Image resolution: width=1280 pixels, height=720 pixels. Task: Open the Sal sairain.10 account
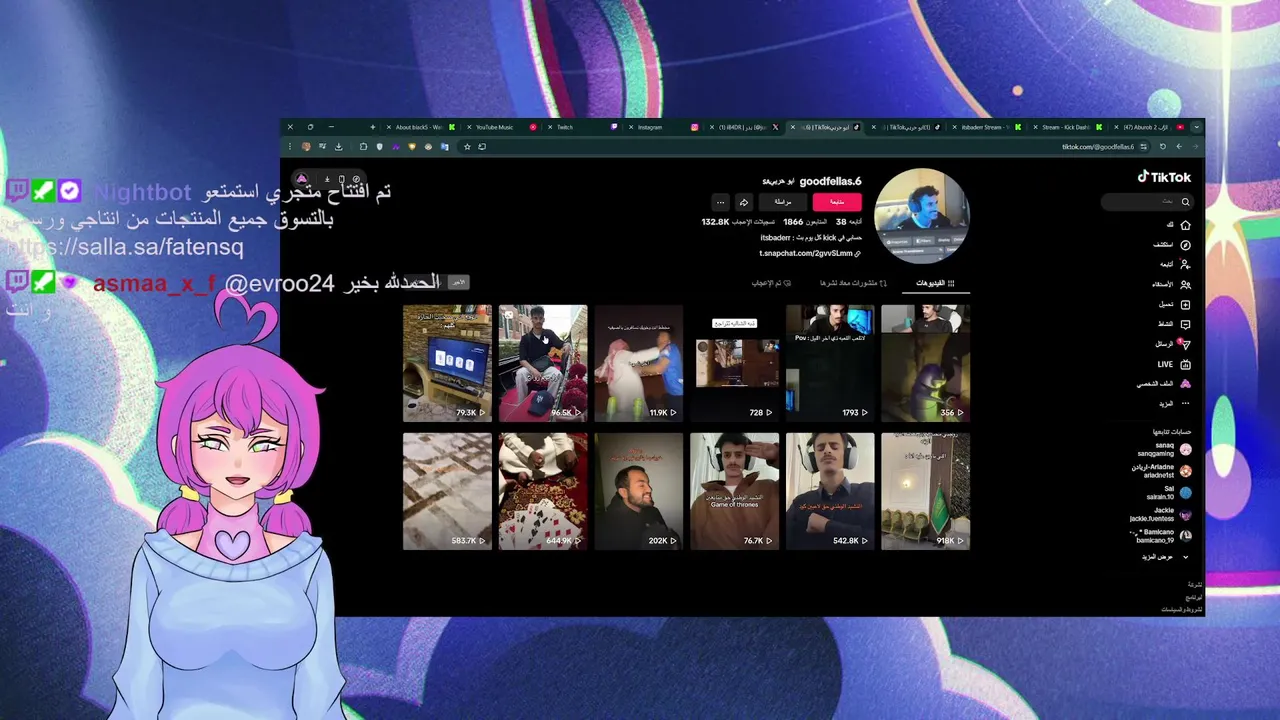tap(1169, 492)
